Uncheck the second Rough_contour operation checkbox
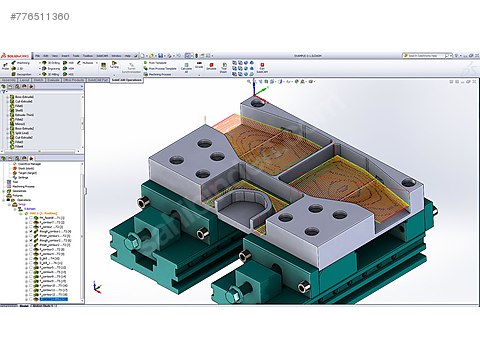Viewport: 480px width, 360px height. pyautogui.click(x=31, y=240)
